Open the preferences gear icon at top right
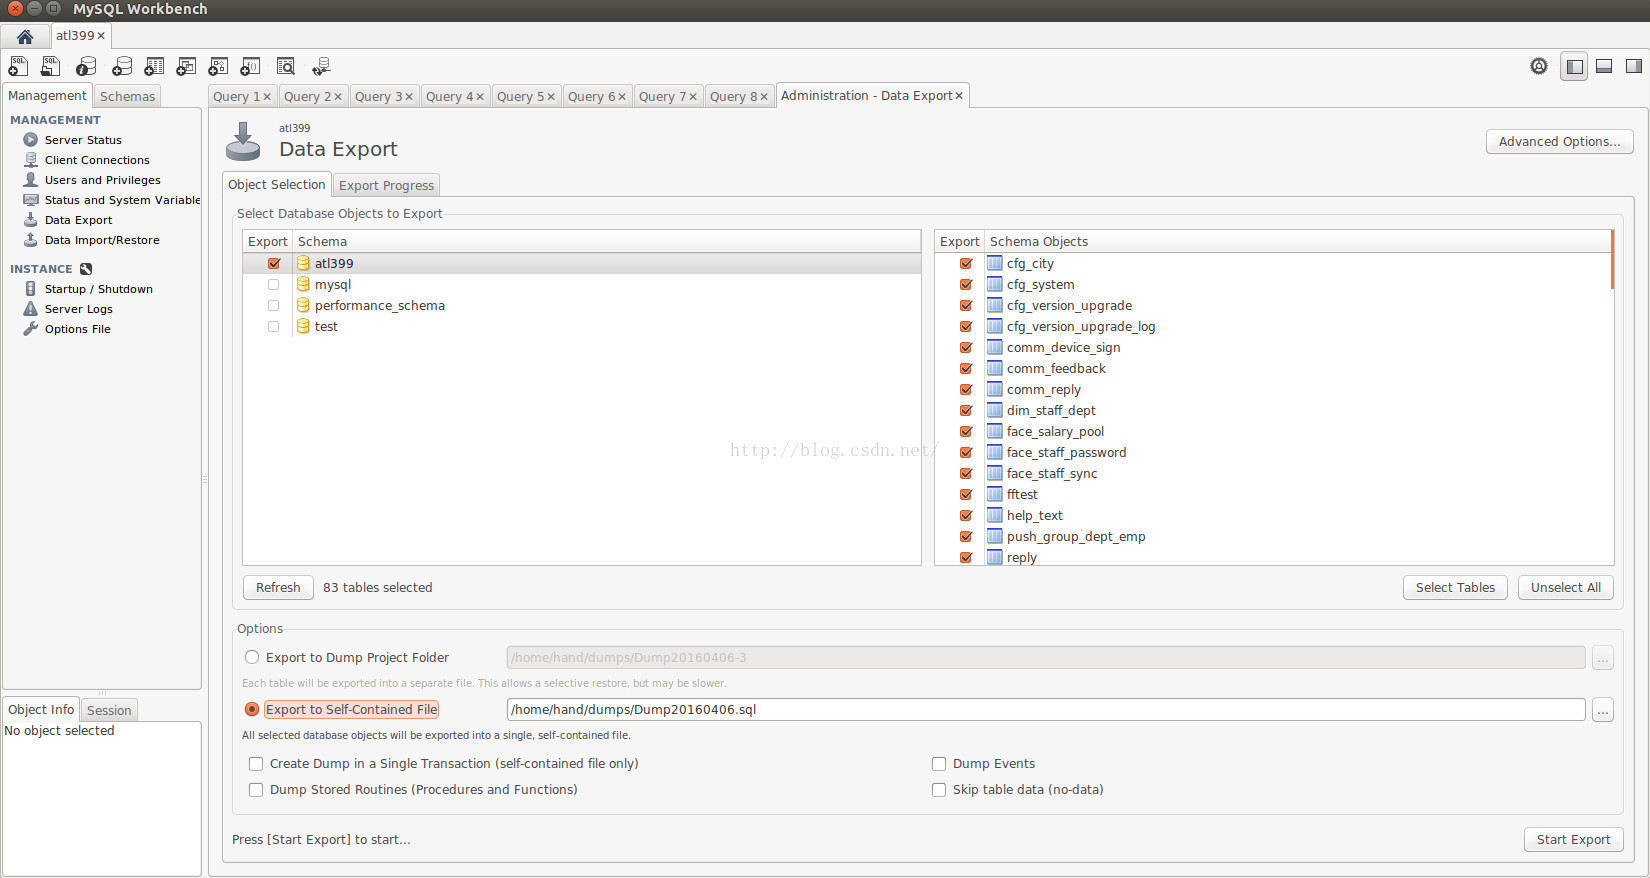The width and height of the screenshot is (1650, 878). pyautogui.click(x=1539, y=66)
